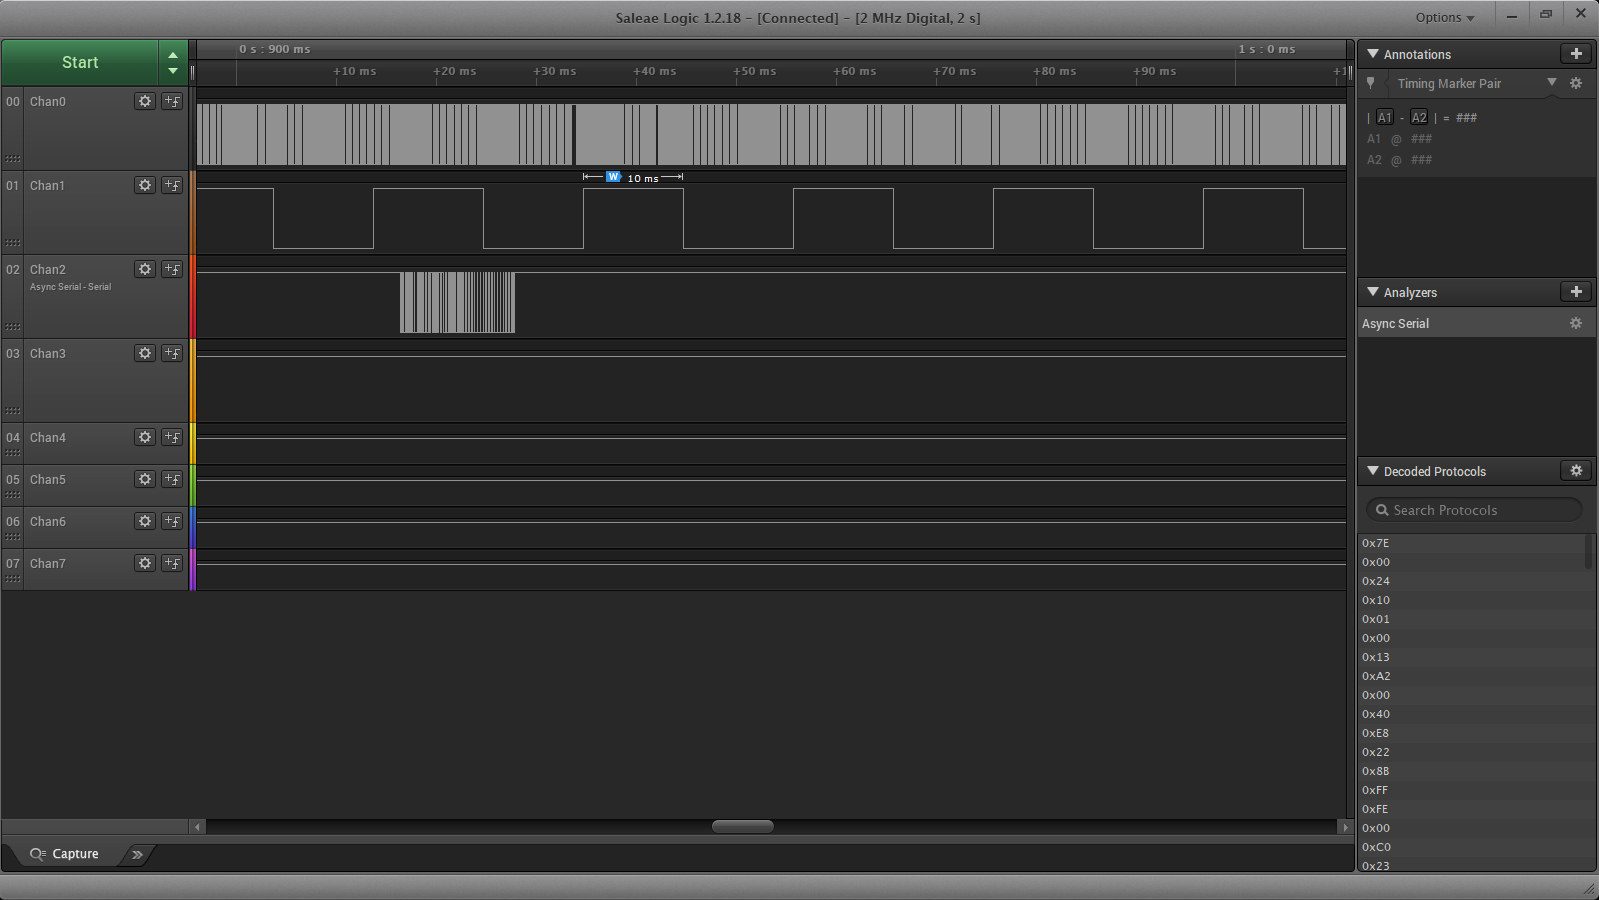
Task: Collapse the Annotations panel
Action: (1373, 54)
